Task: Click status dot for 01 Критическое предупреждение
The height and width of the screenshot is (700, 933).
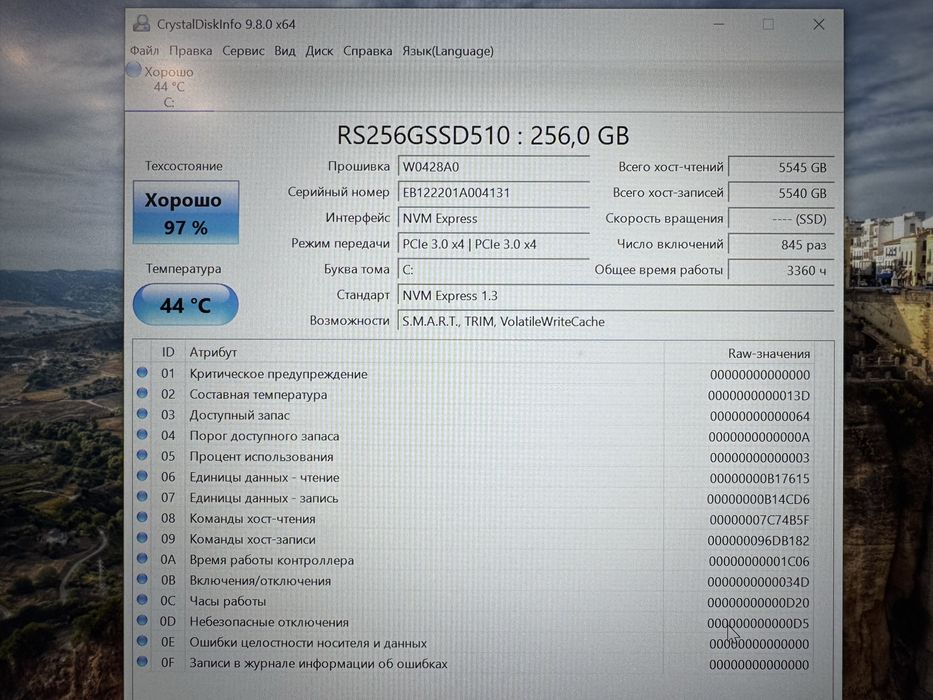Action: coord(142,373)
